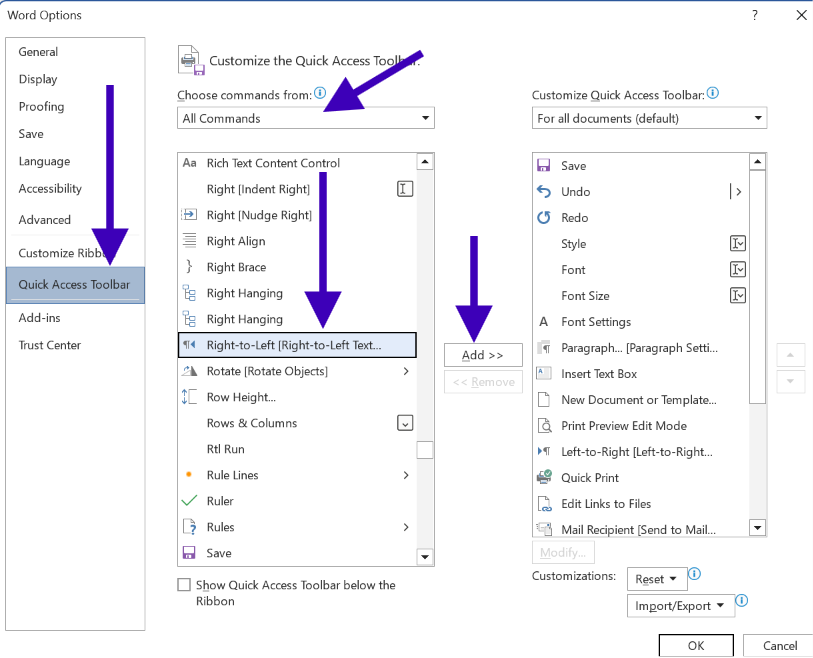This screenshot has width=813, height=658.
Task: Click the info icon next to Reset
Action: click(x=694, y=574)
